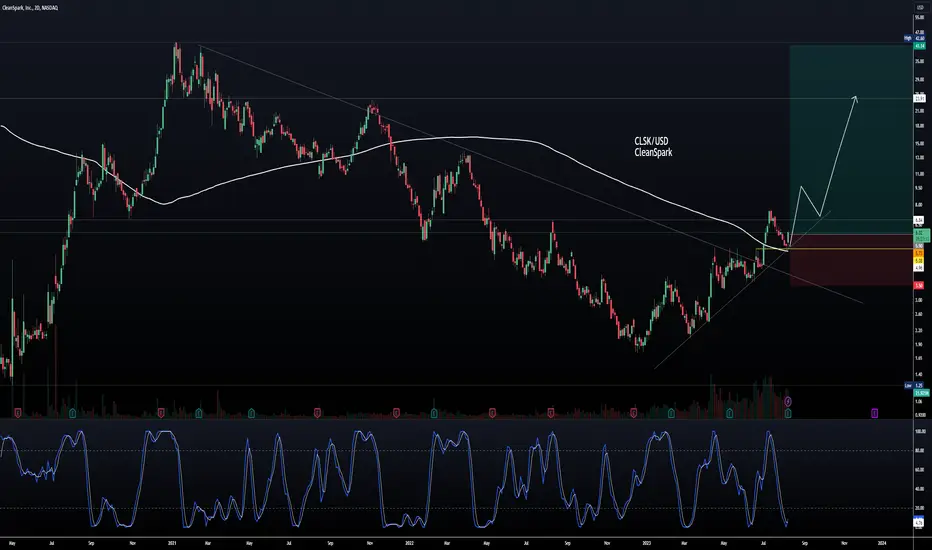Click the red earnings marker before Sep 2021
932x550 pixels.
317,413
